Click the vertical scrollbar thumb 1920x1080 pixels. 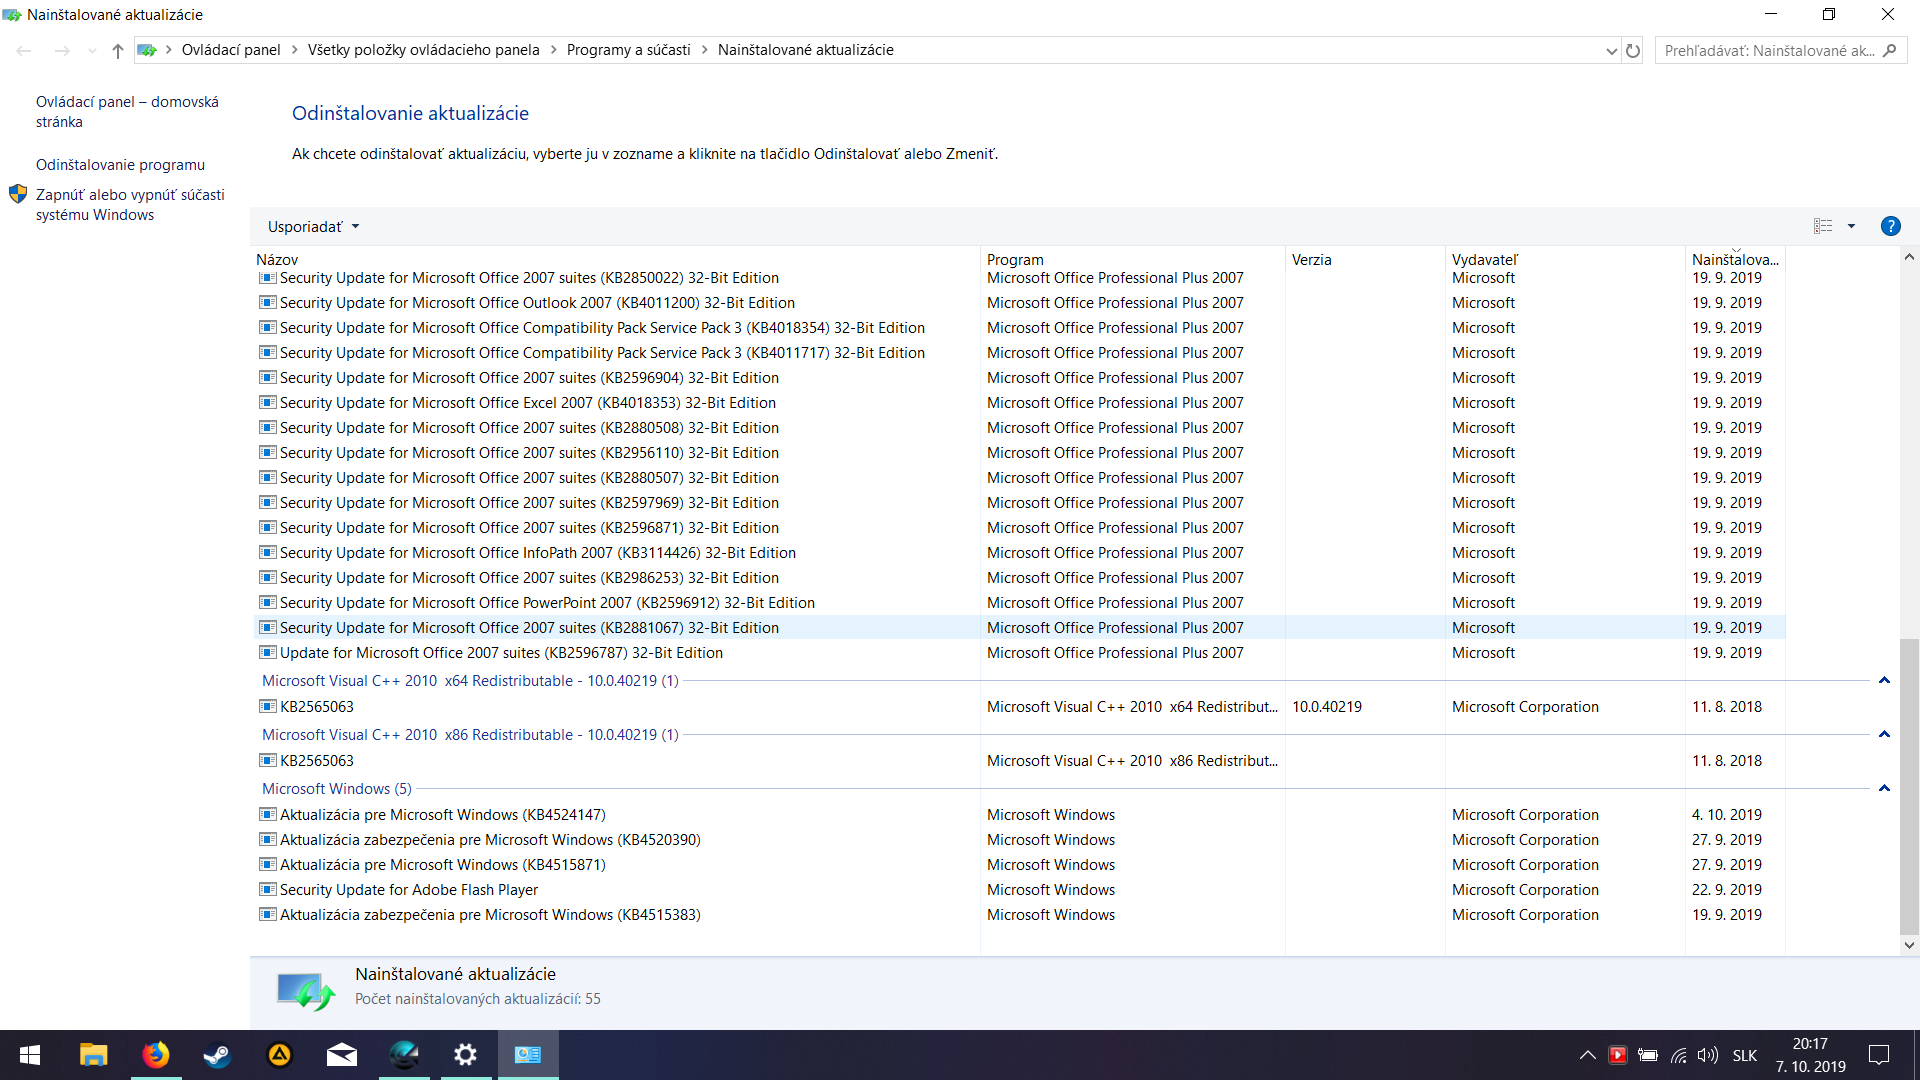tap(1909, 785)
